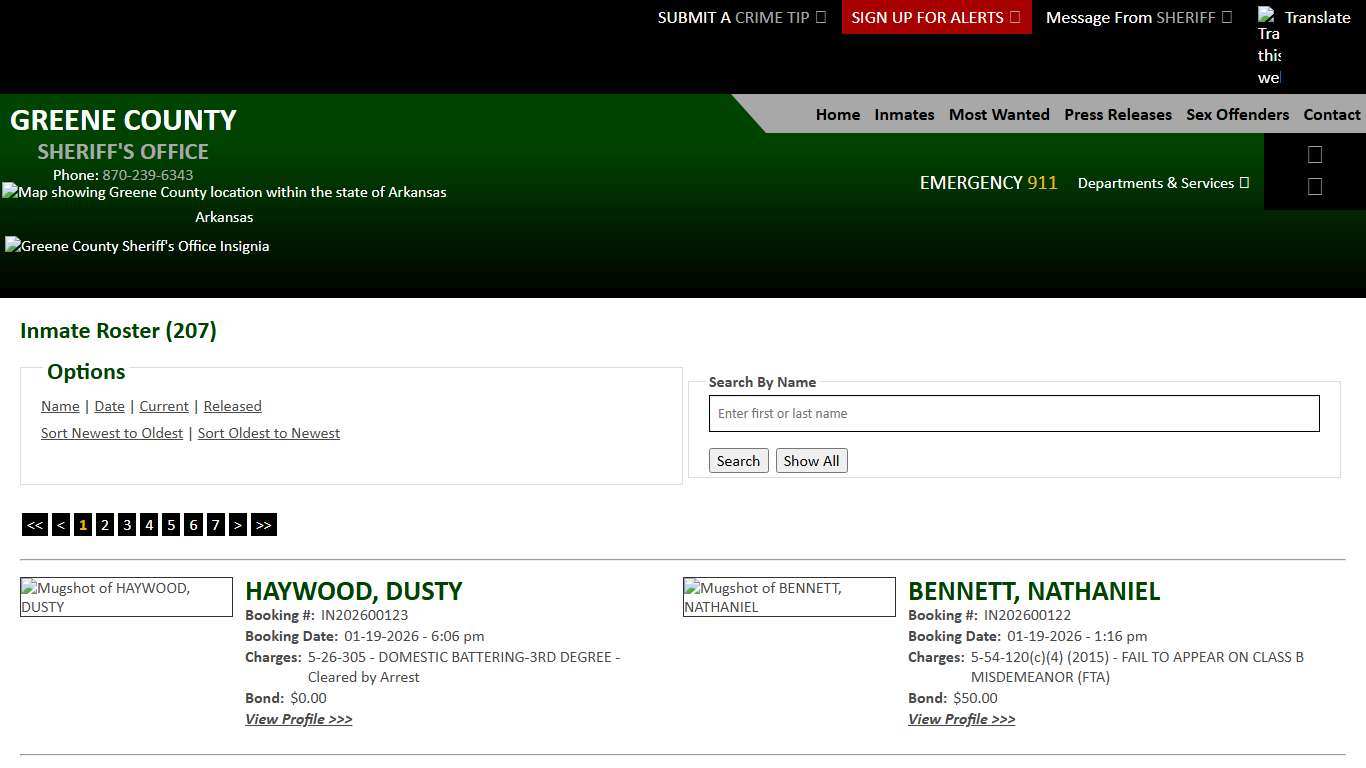Sort the roster Newest to Oldest
This screenshot has height=768, width=1366.
pyautogui.click(x=111, y=432)
